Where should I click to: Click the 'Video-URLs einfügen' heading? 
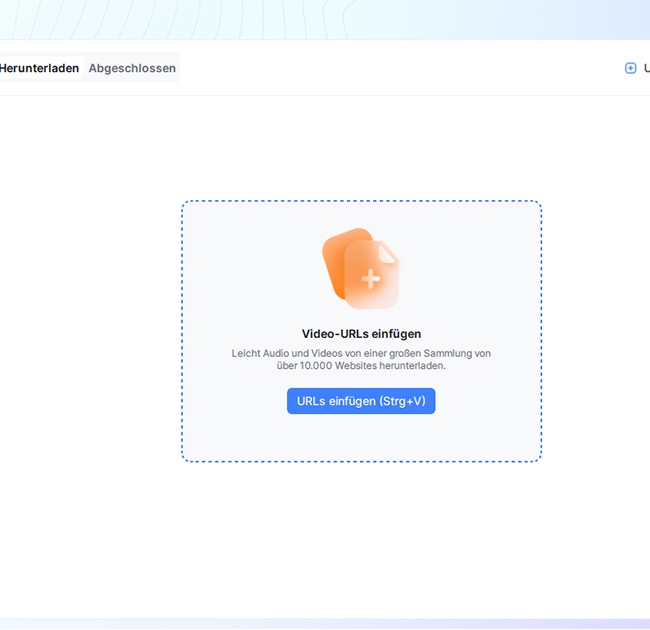[x=361, y=334]
